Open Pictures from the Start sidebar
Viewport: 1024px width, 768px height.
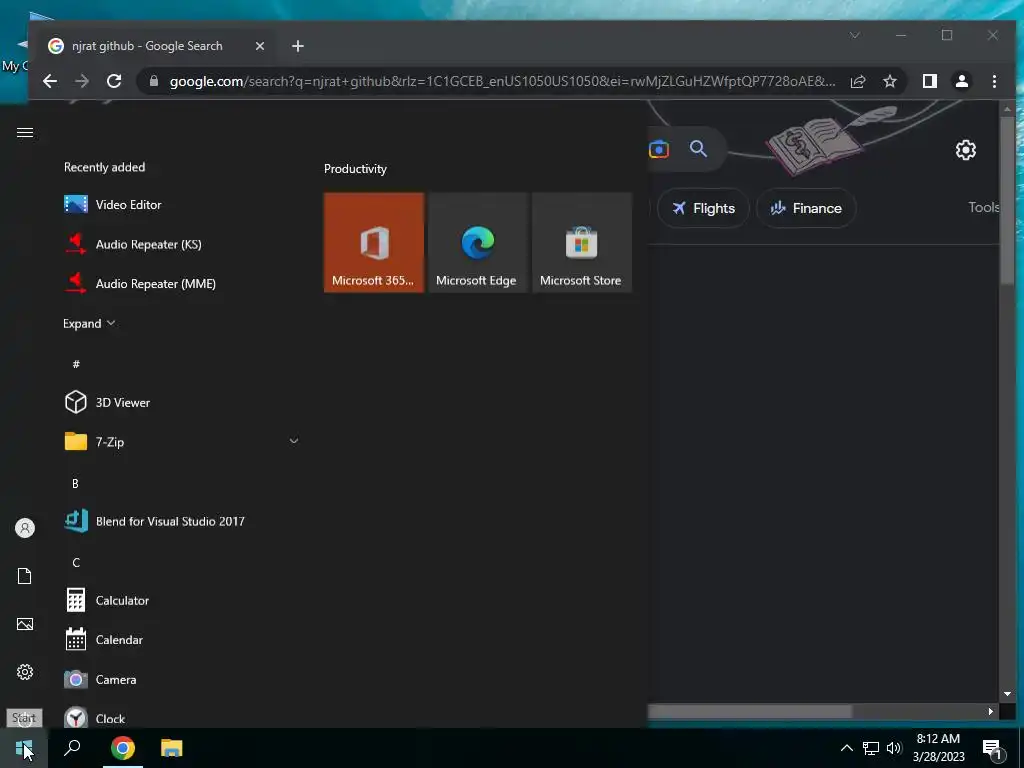(x=25, y=624)
